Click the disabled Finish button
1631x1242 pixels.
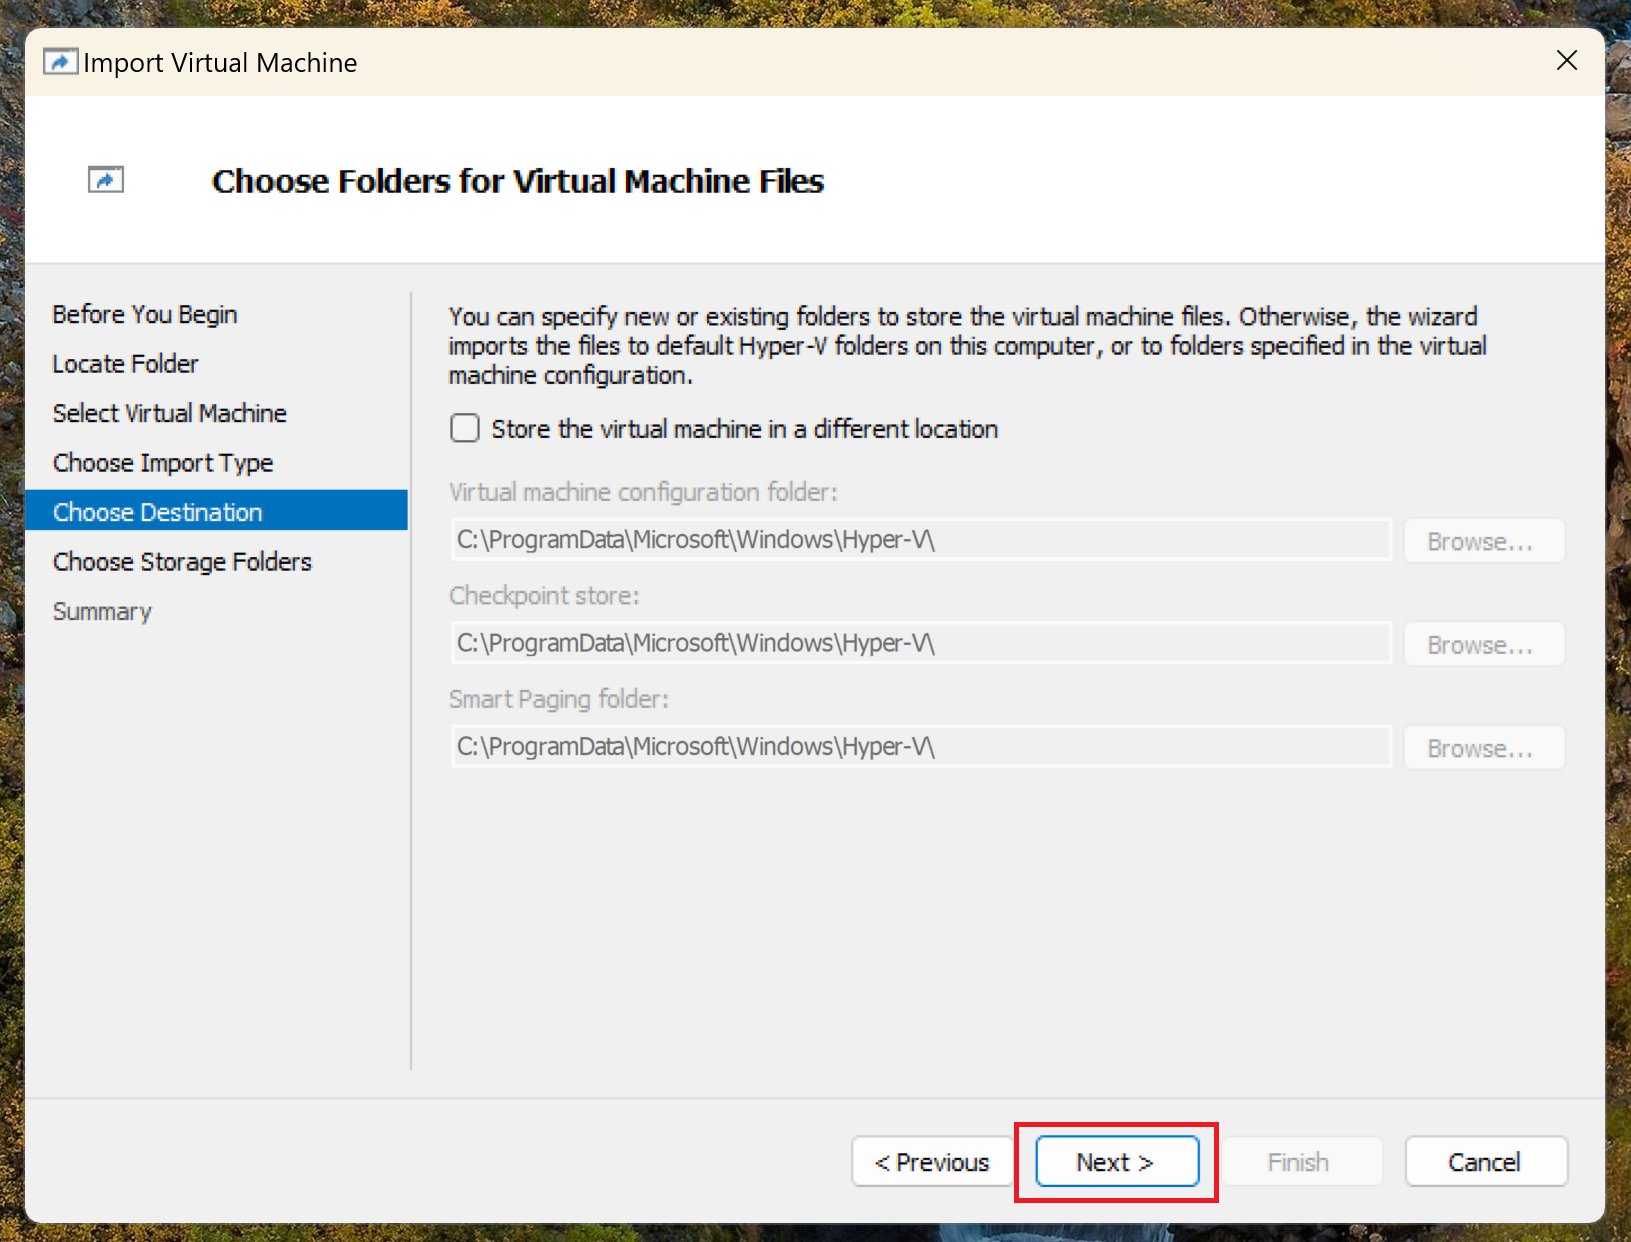[x=1300, y=1162]
